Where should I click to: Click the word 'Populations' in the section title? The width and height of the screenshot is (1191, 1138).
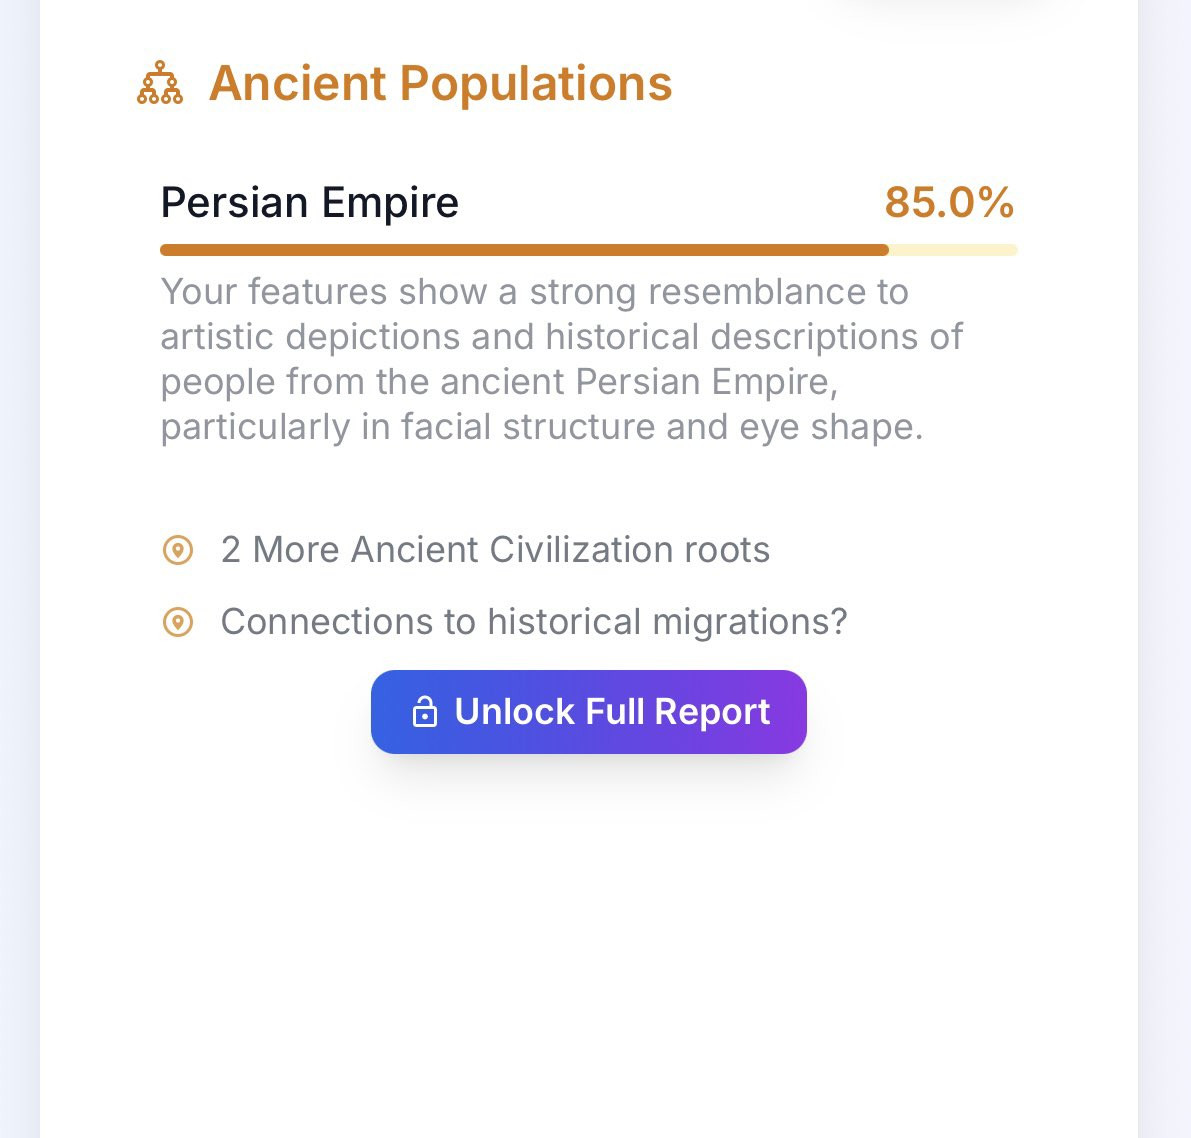click(535, 83)
